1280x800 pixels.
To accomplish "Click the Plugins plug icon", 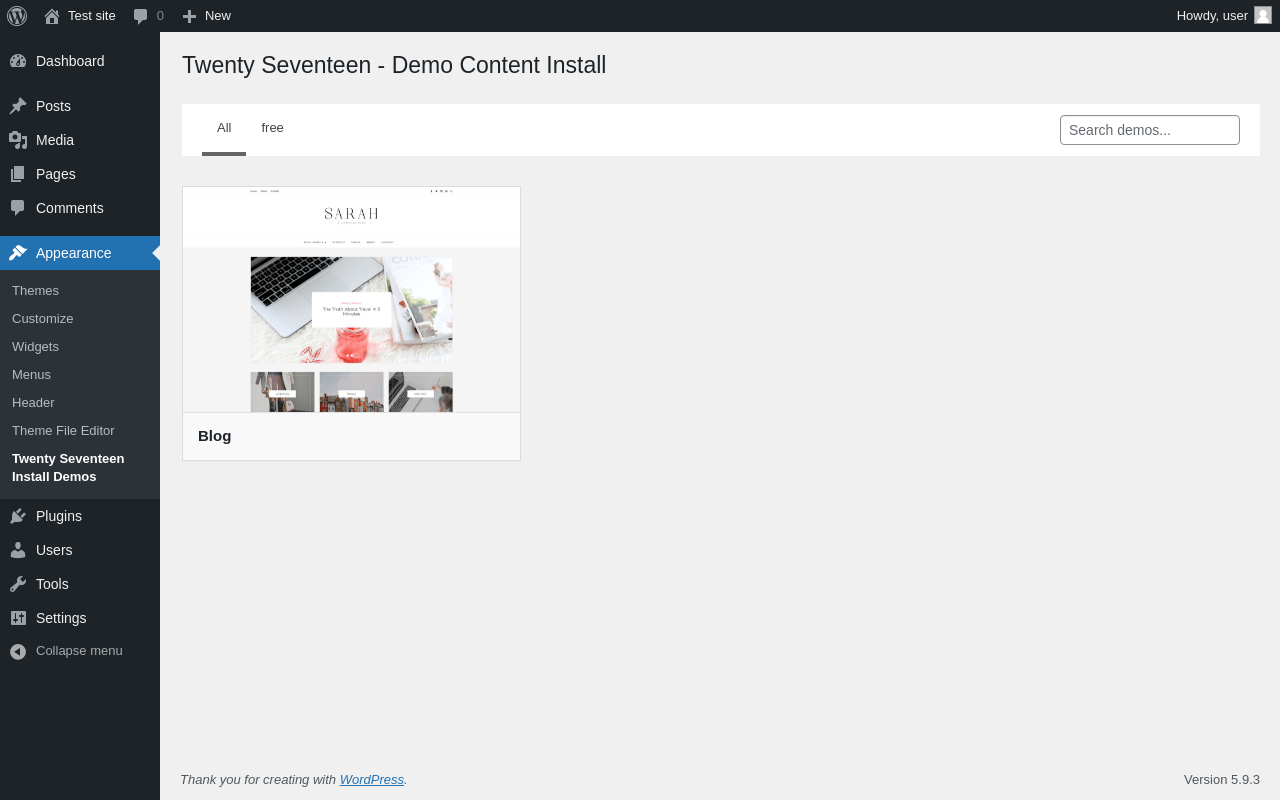I will pyautogui.click(x=18, y=516).
